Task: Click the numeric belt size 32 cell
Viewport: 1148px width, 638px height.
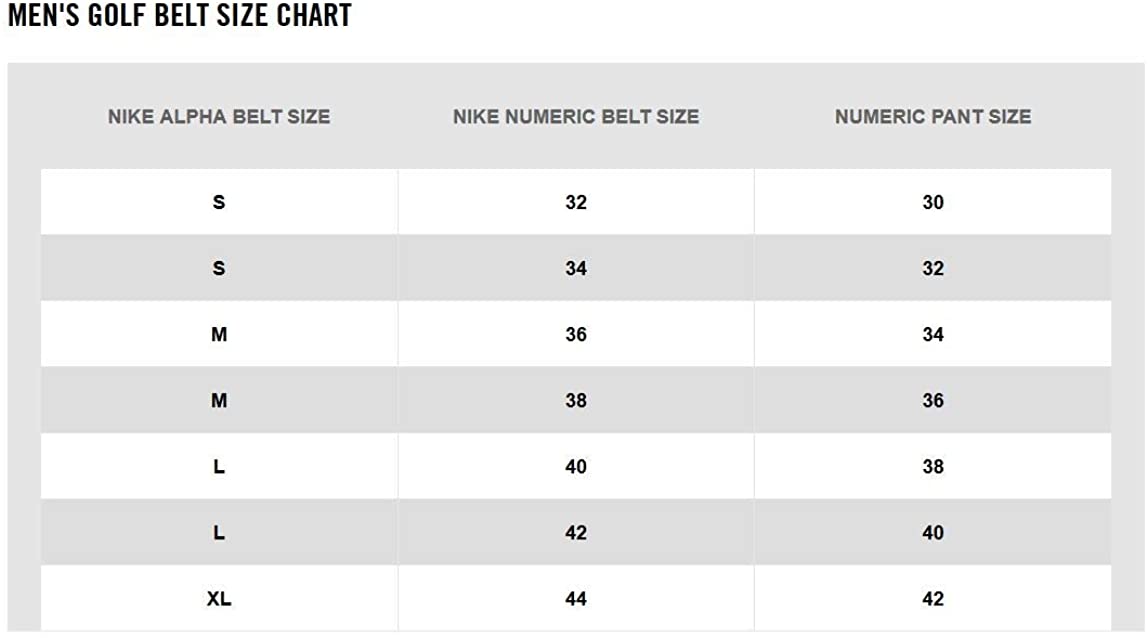Action: pyautogui.click(x=576, y=202)
